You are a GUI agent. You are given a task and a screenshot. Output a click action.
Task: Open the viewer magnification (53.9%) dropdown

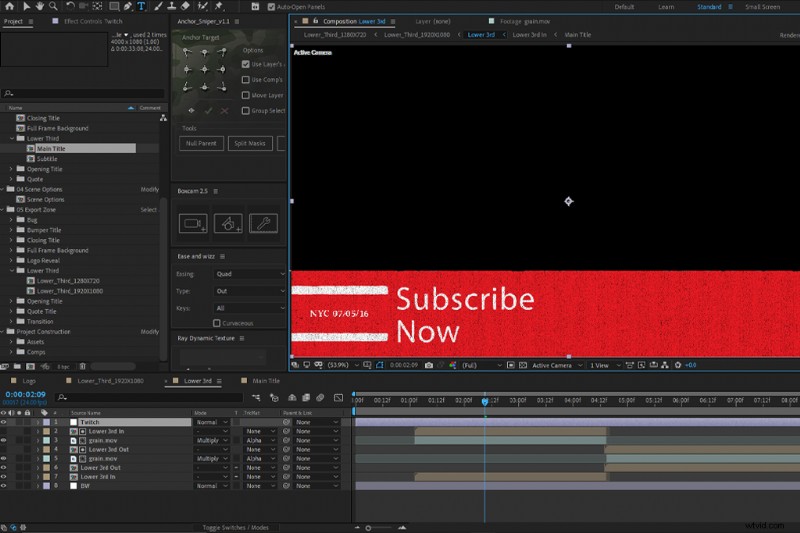343,365
